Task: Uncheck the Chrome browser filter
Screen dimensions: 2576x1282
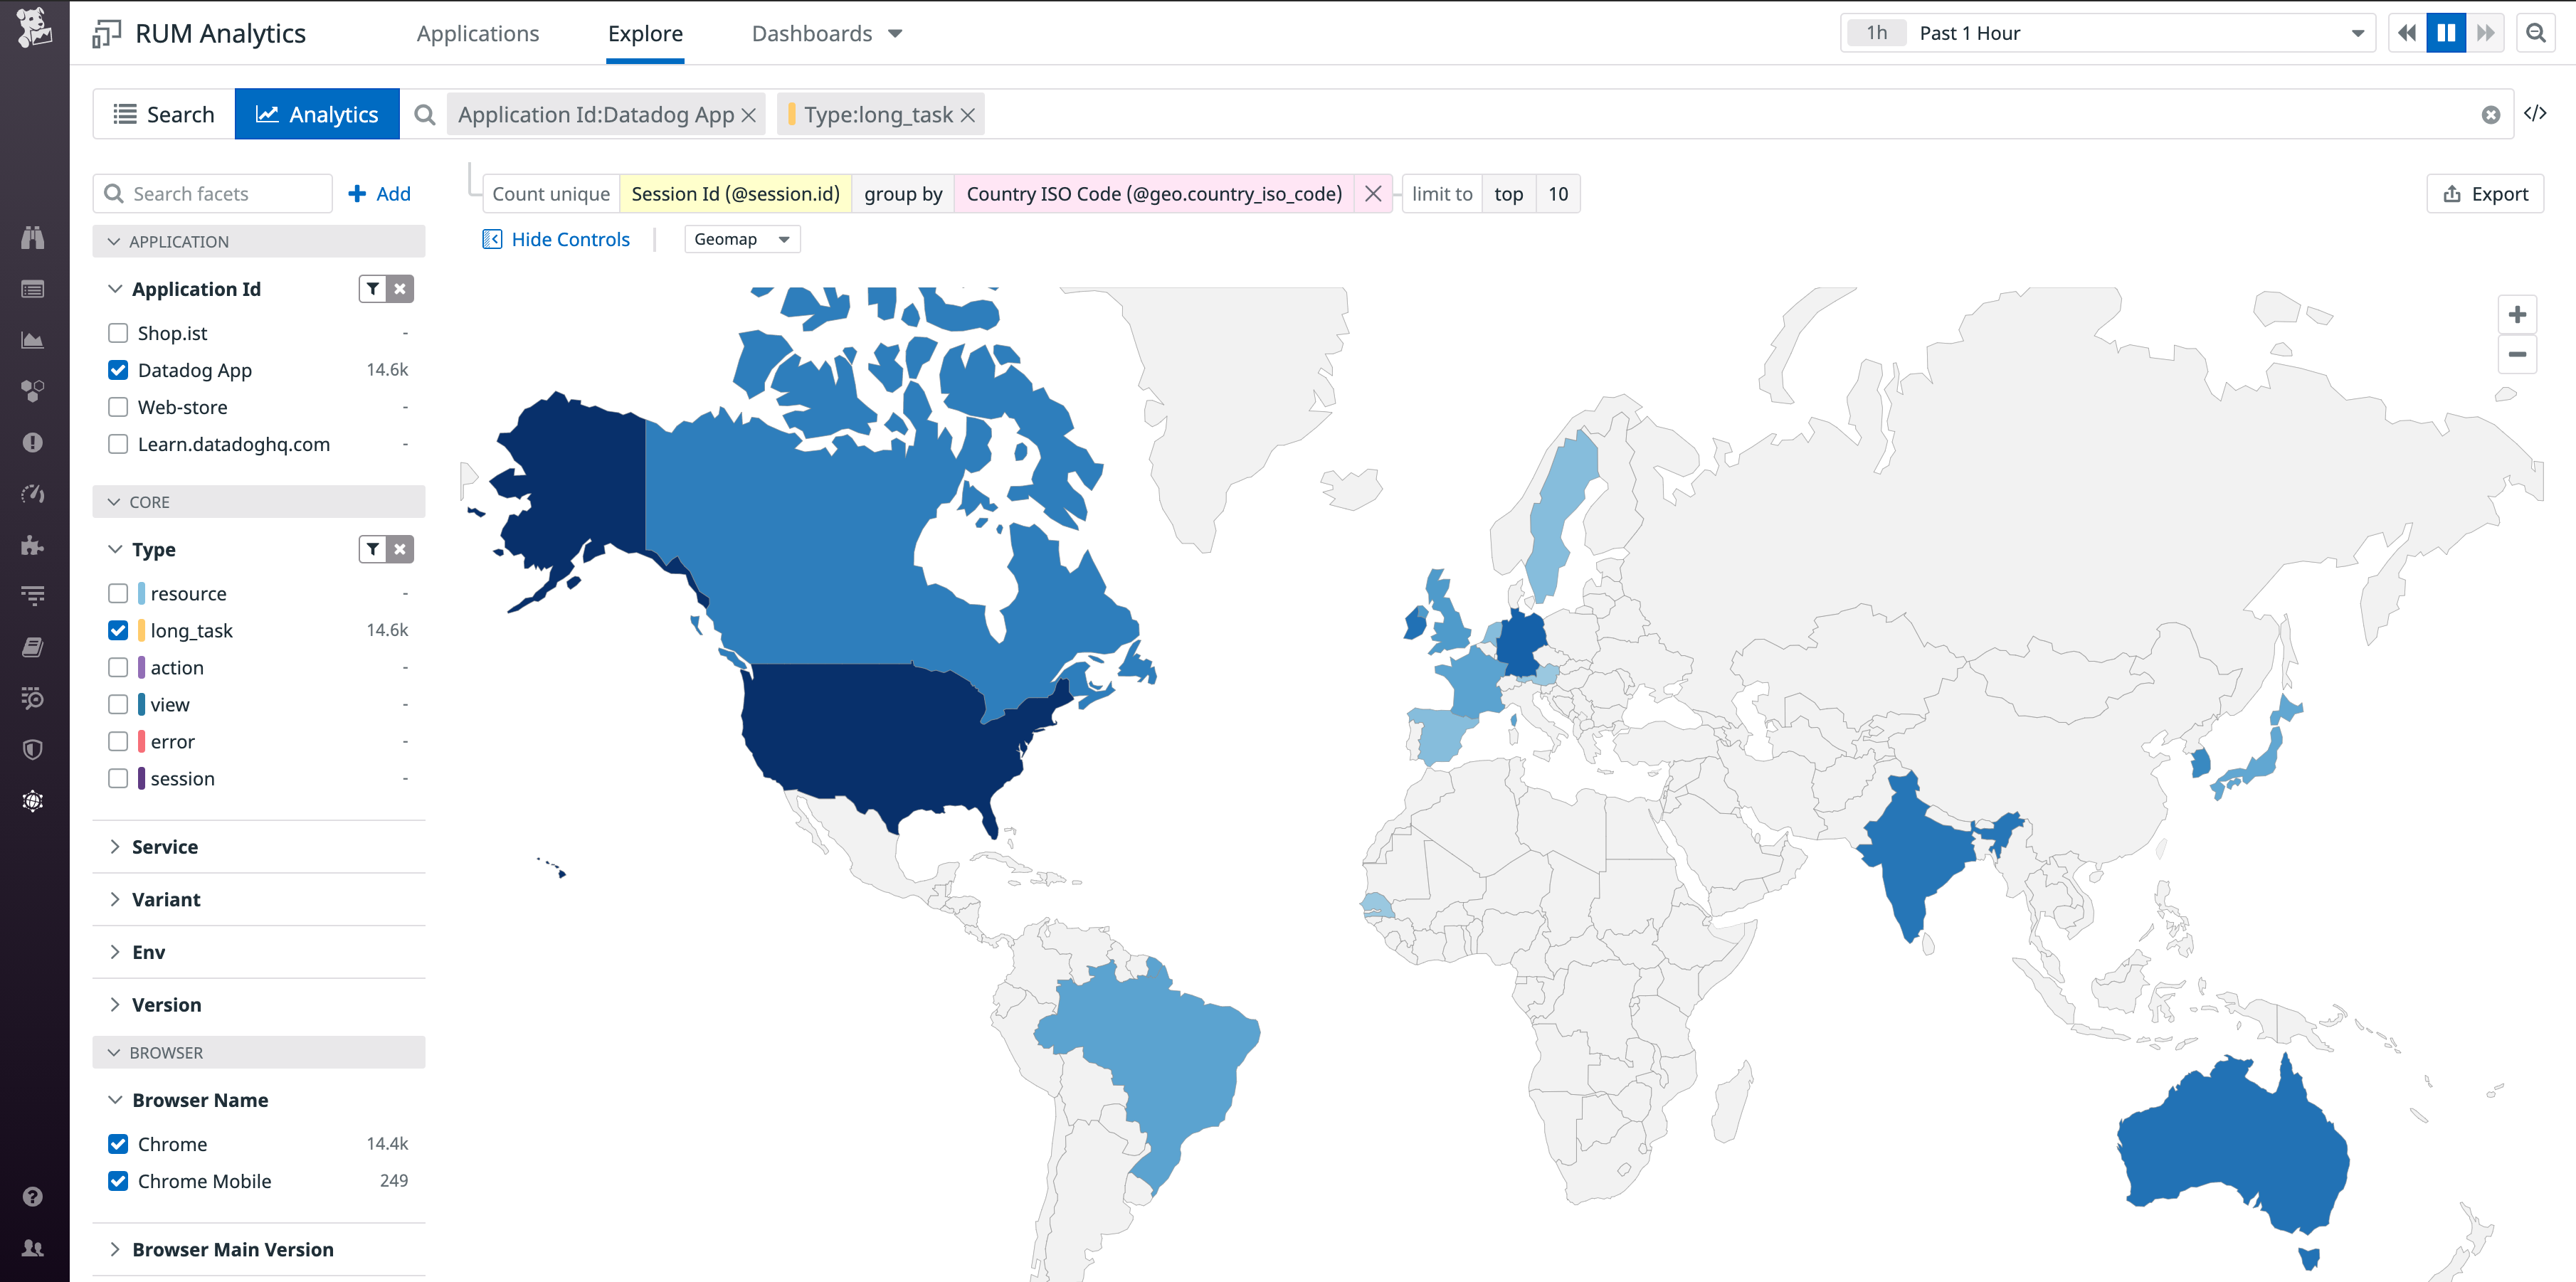Action: tap(118, 1143)
